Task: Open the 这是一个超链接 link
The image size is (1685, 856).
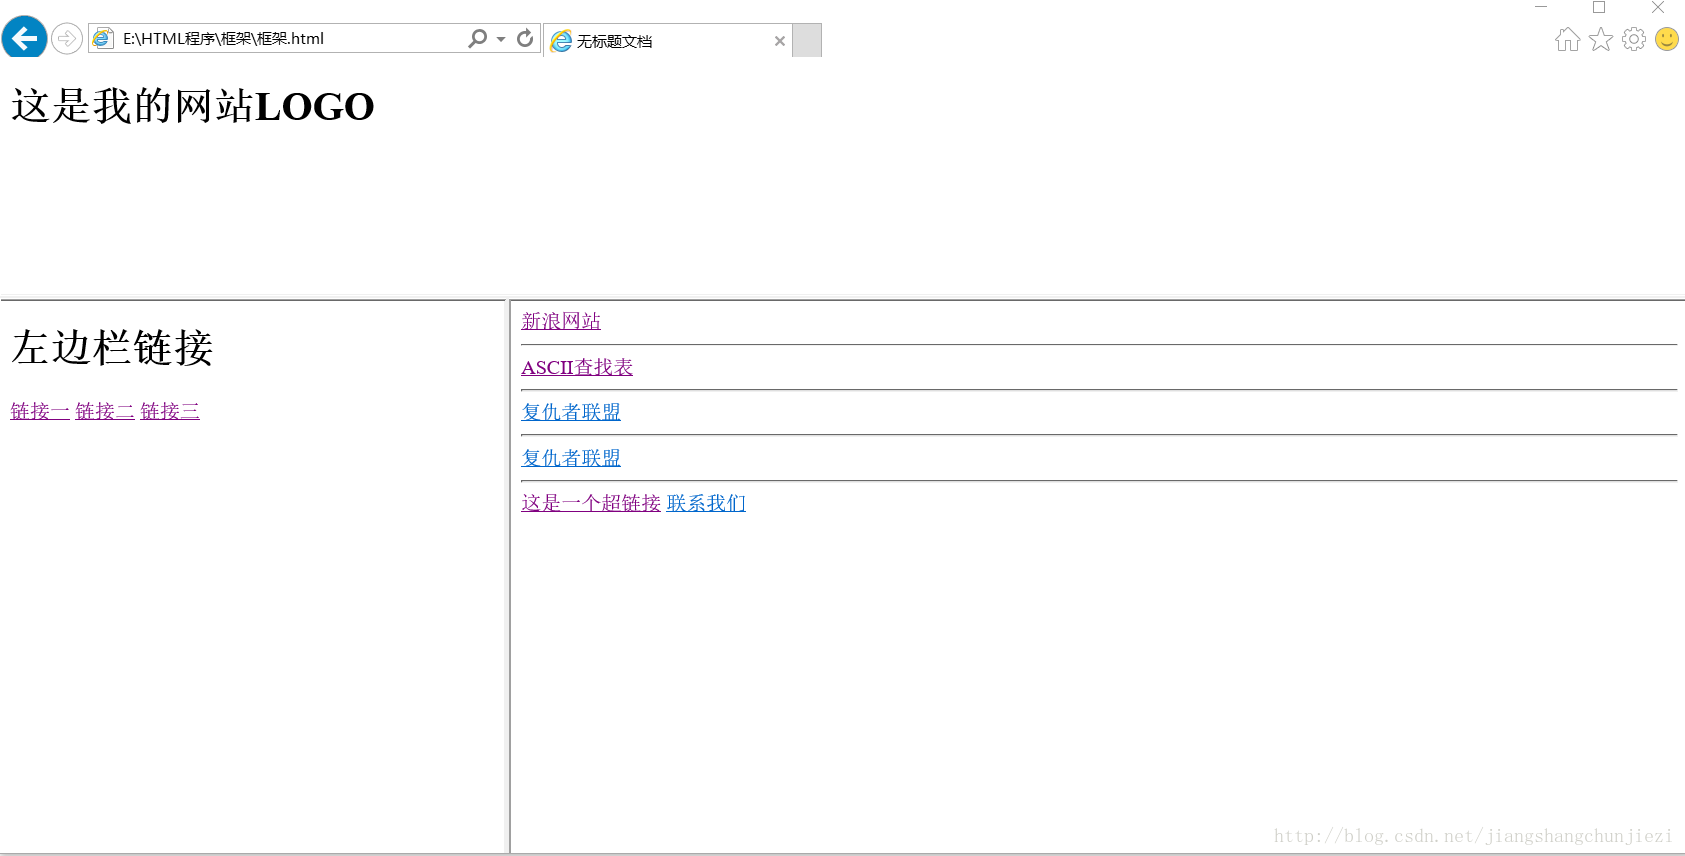Action: (x=591, y=503)
